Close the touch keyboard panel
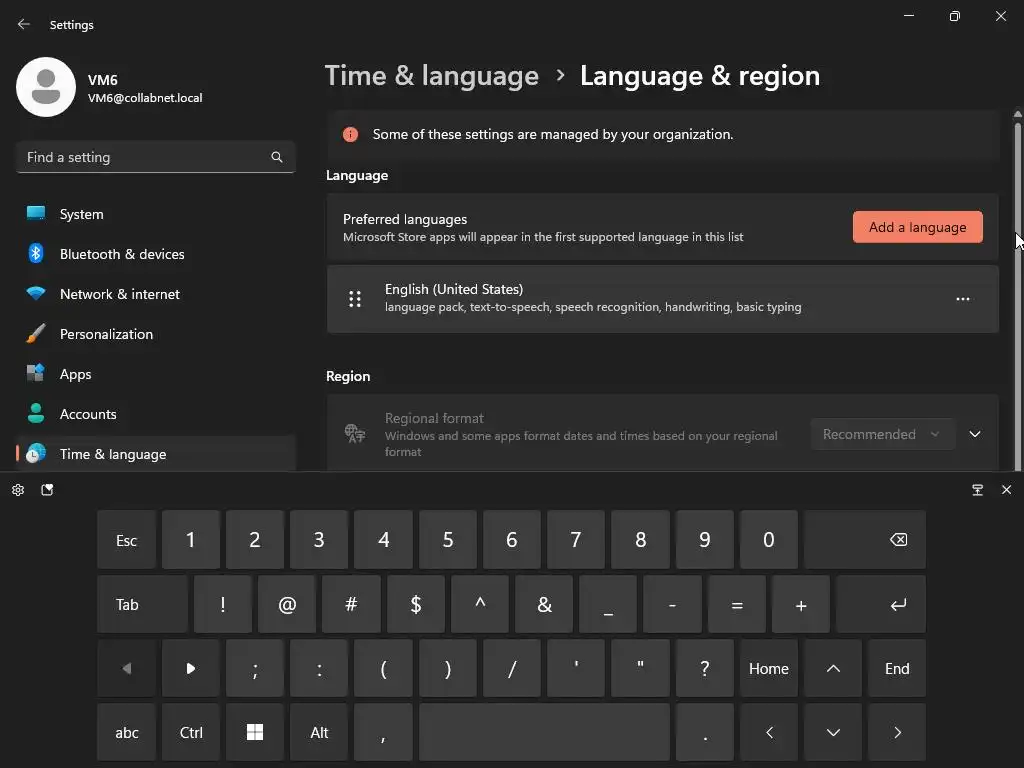1024x768 pixels. (x=1006, y=490)
